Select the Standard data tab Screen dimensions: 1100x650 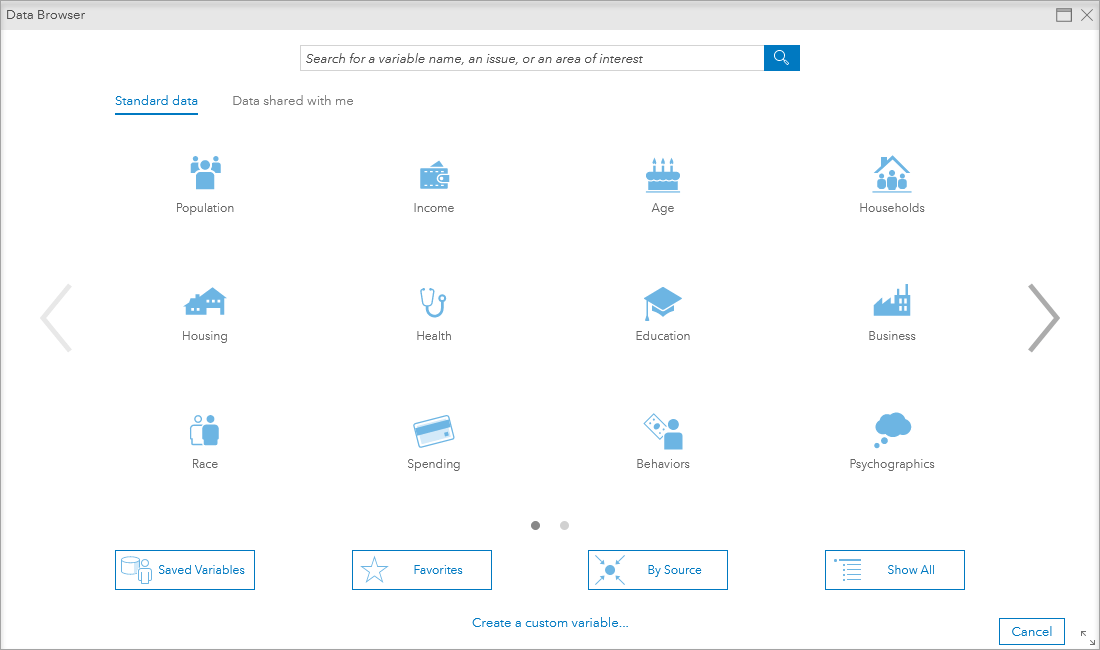(156, 101)
